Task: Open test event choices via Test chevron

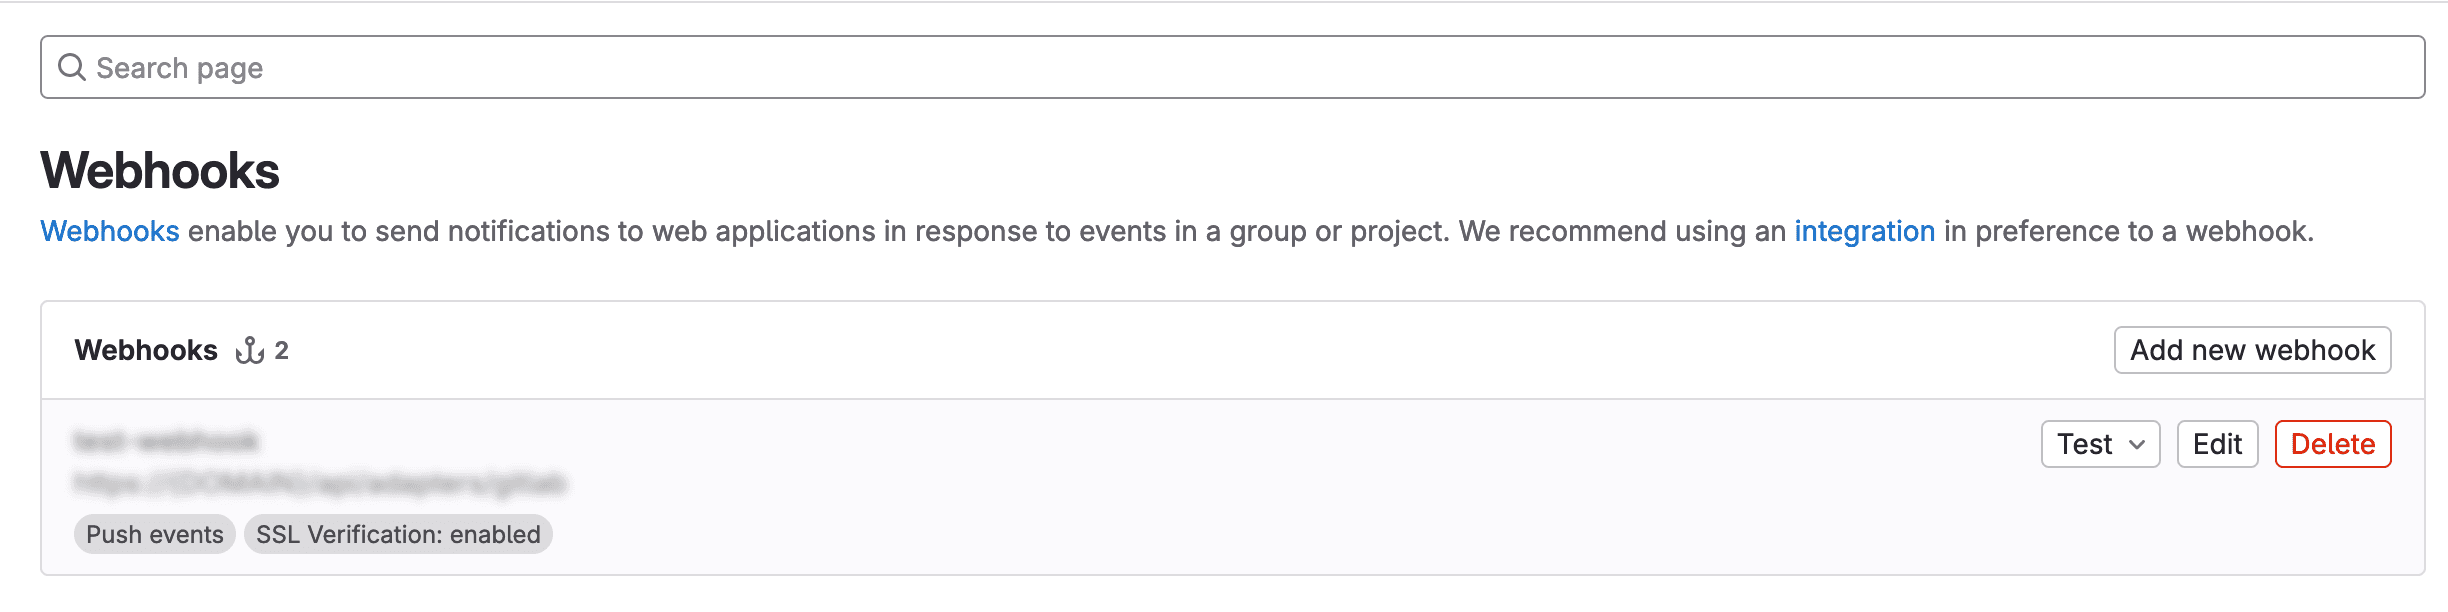Action: [2136, 443]
